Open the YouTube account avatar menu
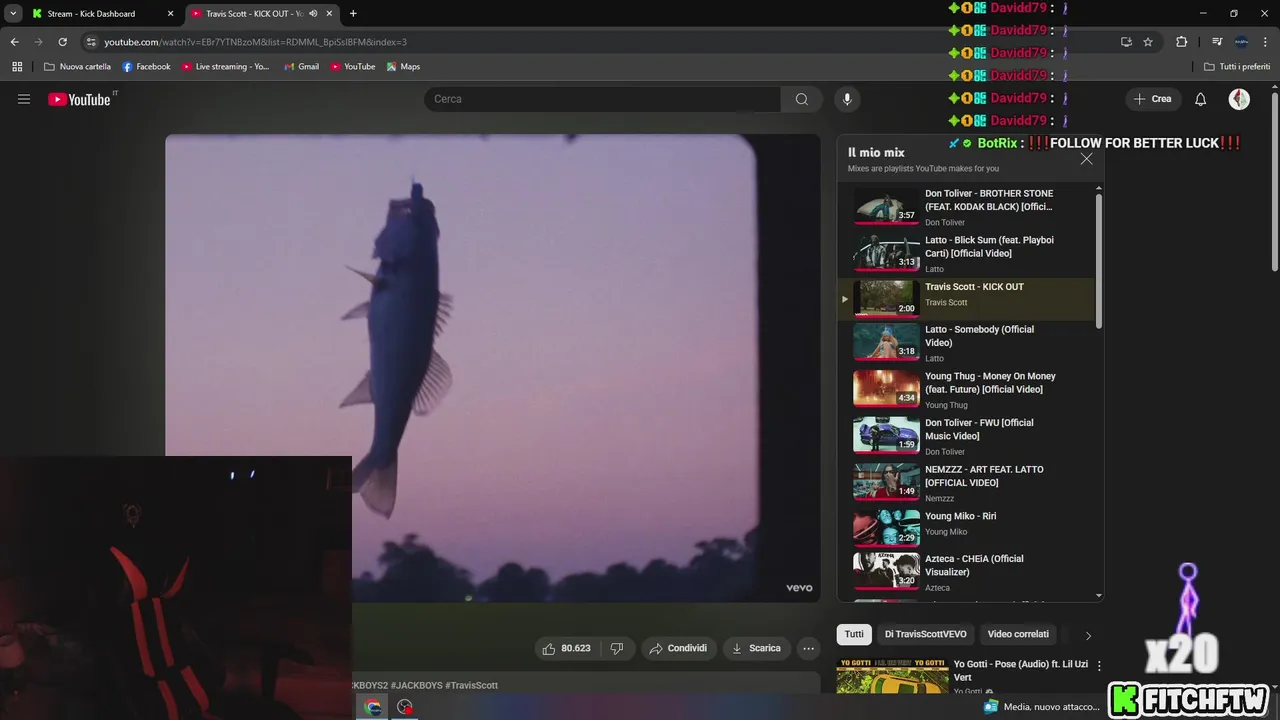The image size is (1280, 720). pyautogui.click(x=1239, y=99)
